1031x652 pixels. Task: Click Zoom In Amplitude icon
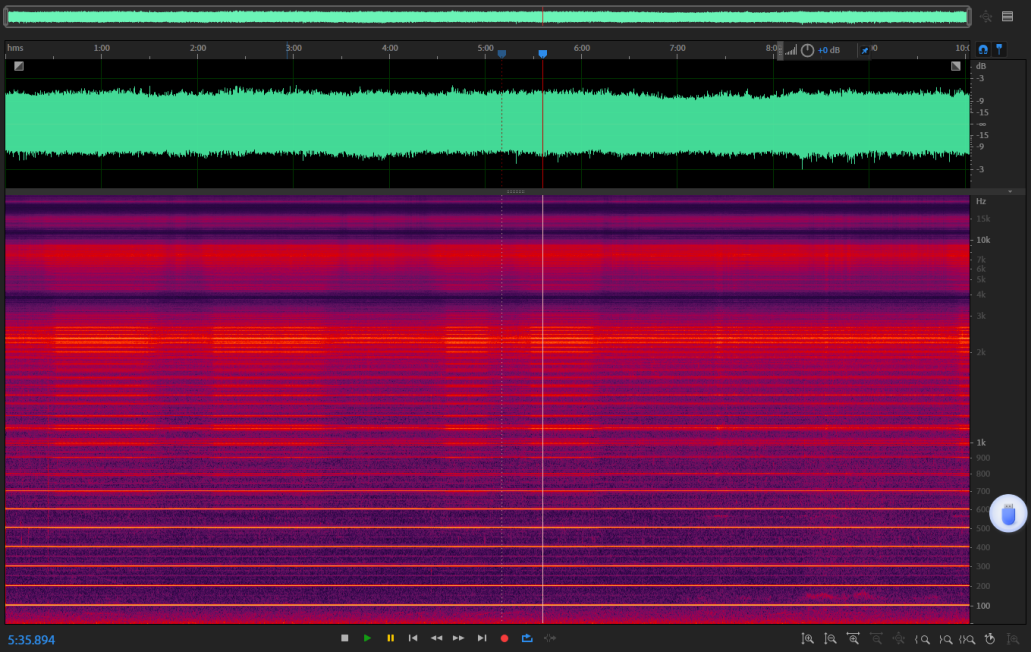[807, 638]
